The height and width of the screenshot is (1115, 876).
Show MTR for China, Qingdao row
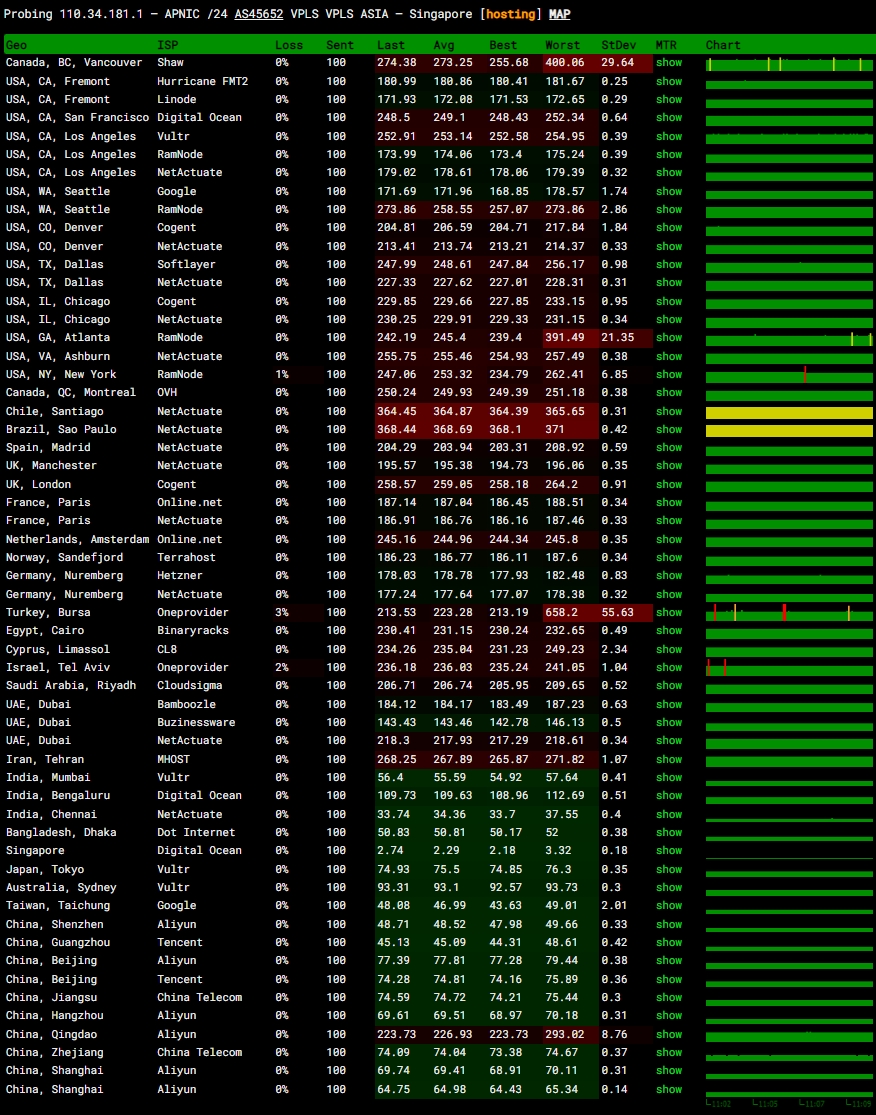(x=668, y=1034)
